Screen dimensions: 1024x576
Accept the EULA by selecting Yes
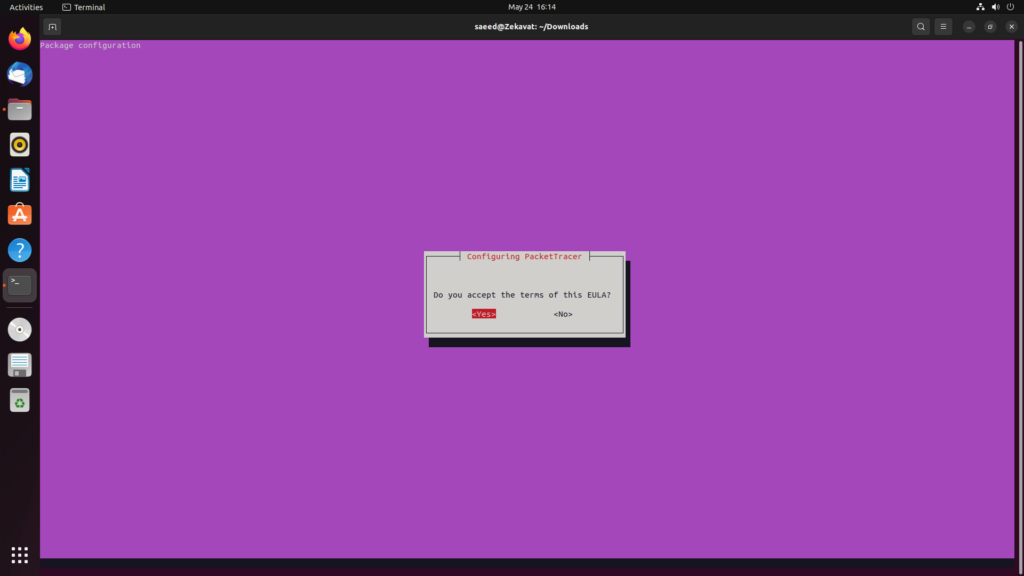click(x=484, y=314)
